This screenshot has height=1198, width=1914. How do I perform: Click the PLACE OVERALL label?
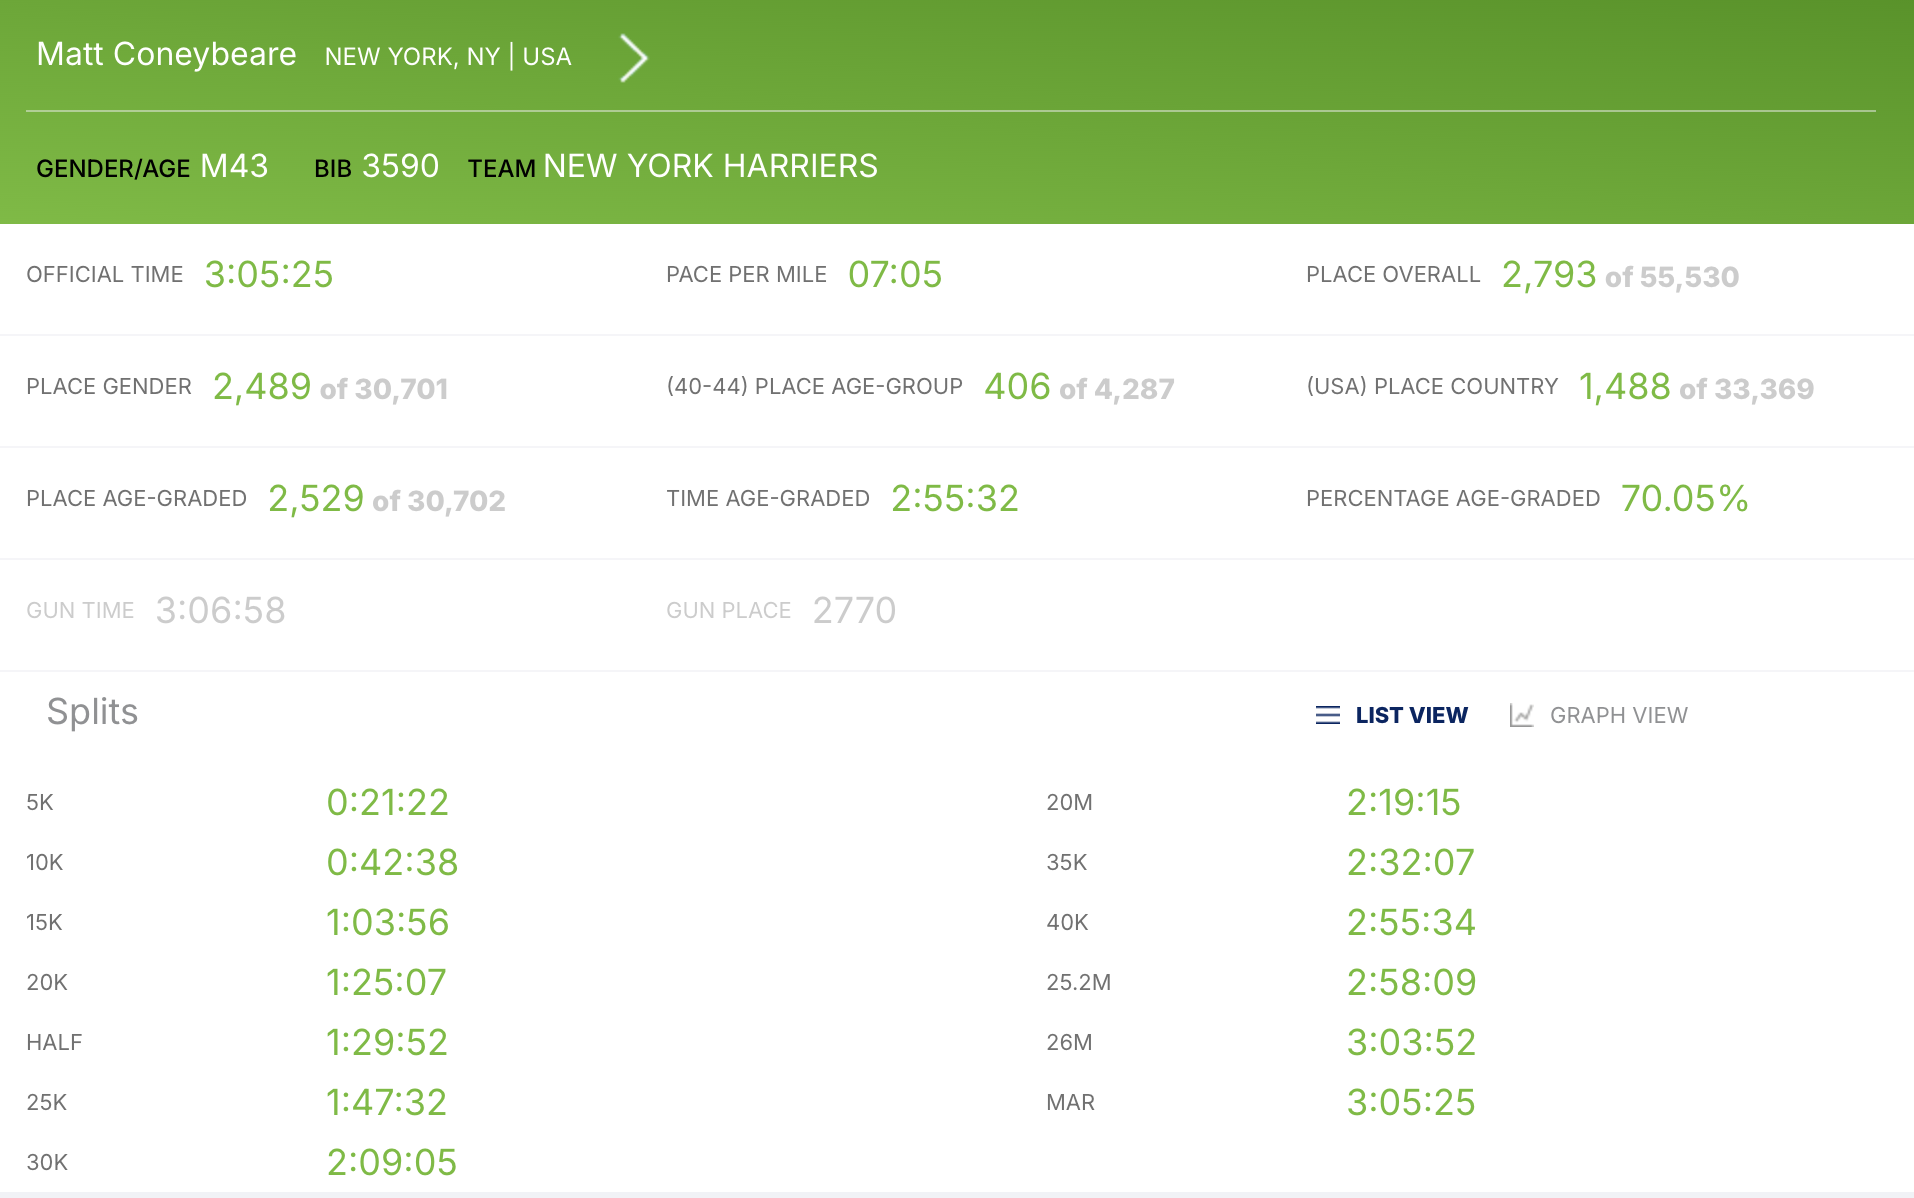1393,274
